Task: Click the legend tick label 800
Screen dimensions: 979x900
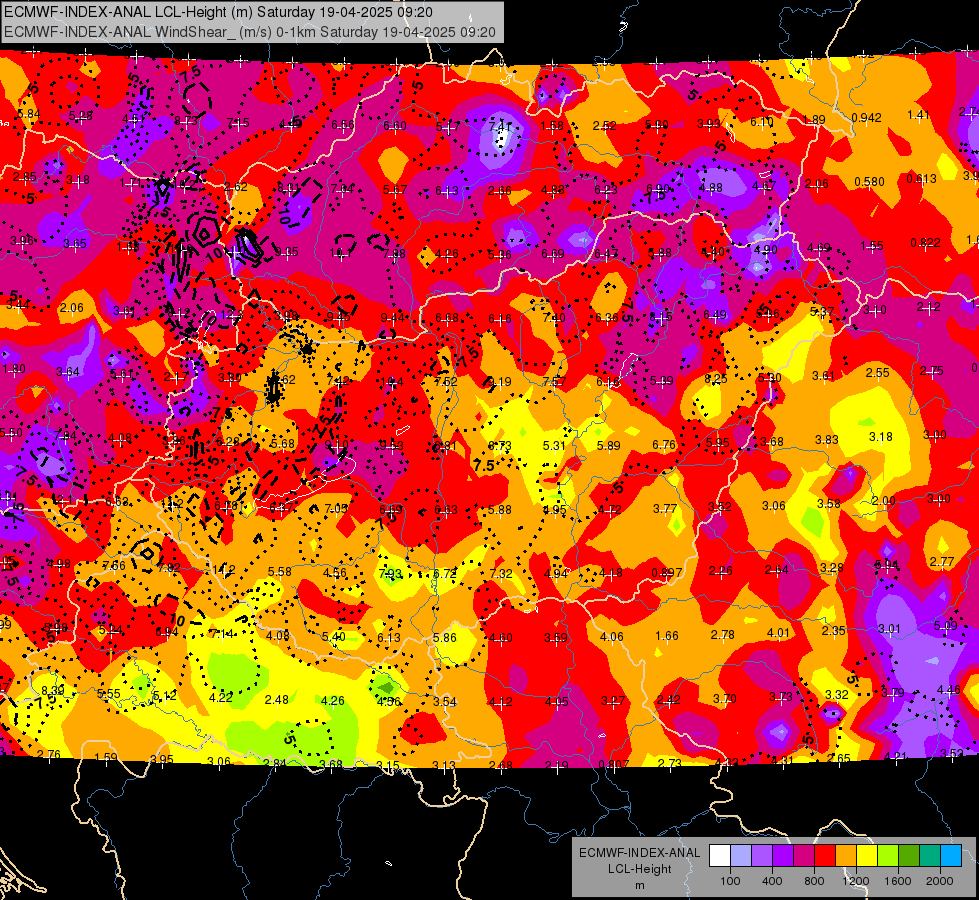Action: tap(814, 881)
